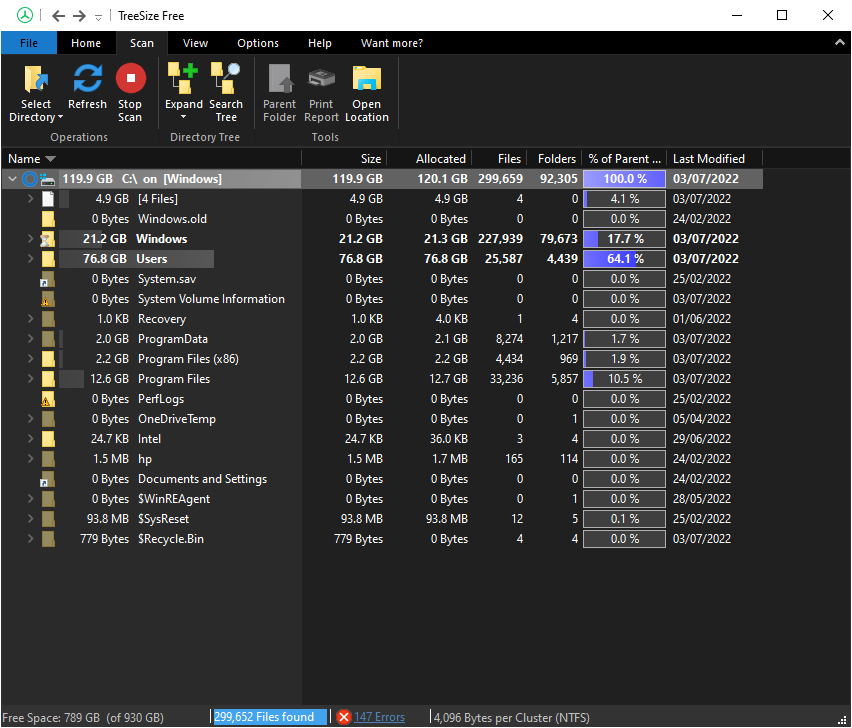Click Documents and Settings shortcut icon

tap(47, 479)
